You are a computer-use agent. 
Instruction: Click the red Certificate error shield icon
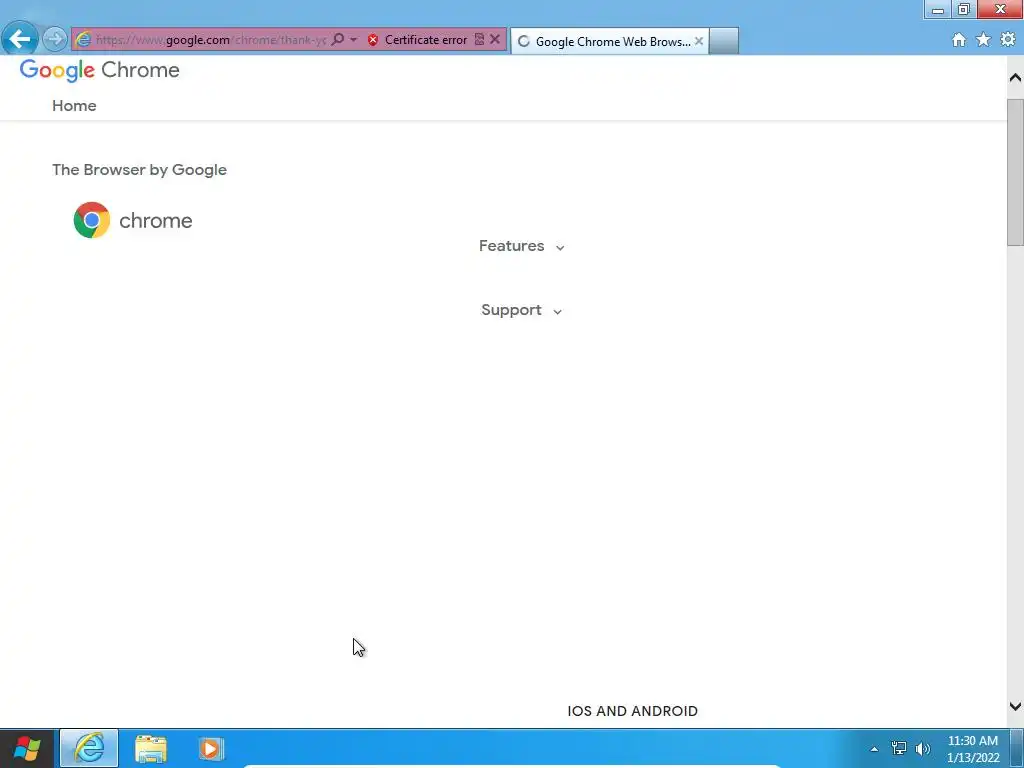[373, 40]
